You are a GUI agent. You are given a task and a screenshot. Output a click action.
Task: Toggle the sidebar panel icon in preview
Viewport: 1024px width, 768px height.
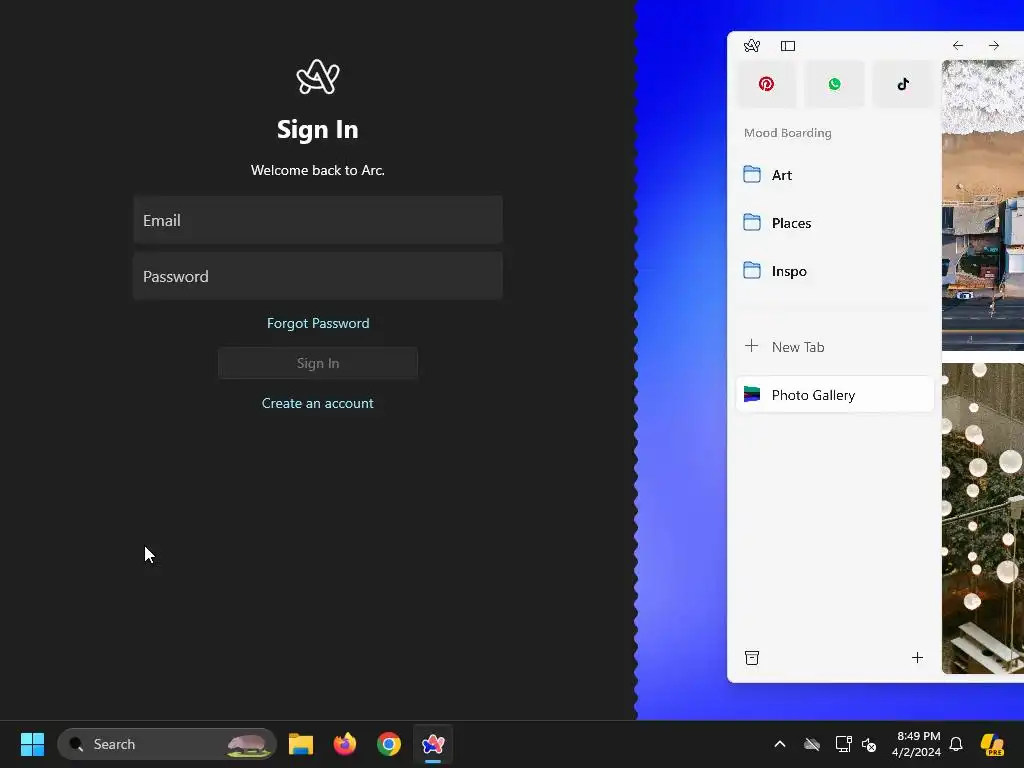coord(788,46)
